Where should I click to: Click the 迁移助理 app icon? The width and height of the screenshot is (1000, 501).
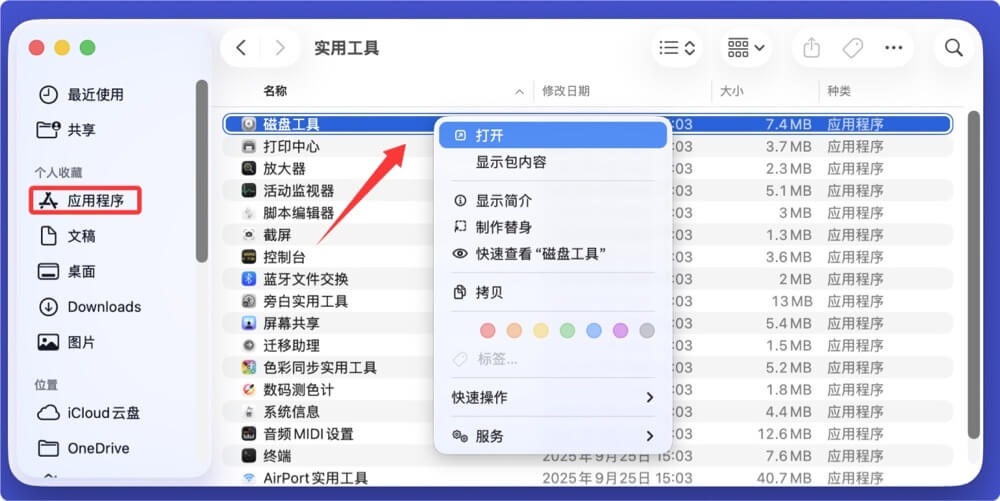249,345
